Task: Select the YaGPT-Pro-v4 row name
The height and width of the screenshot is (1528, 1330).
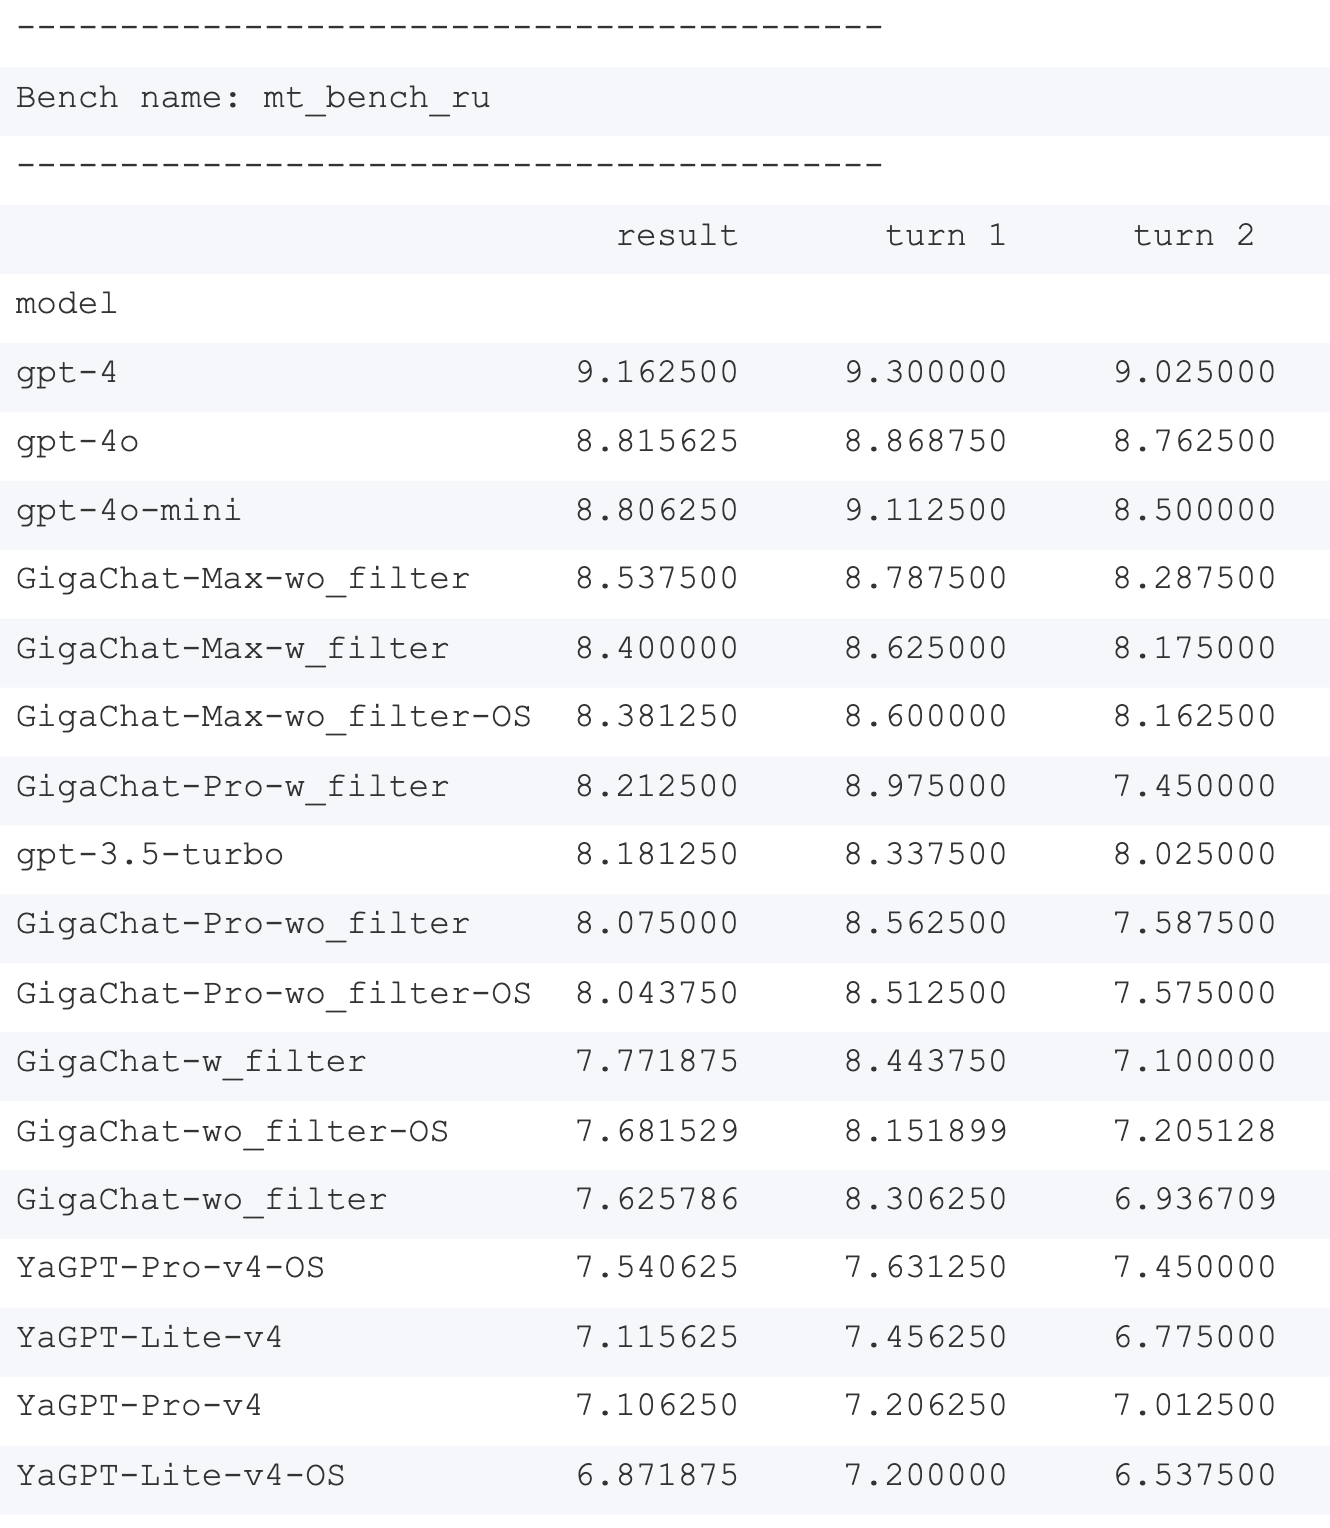Action: tap(139, 1407)
